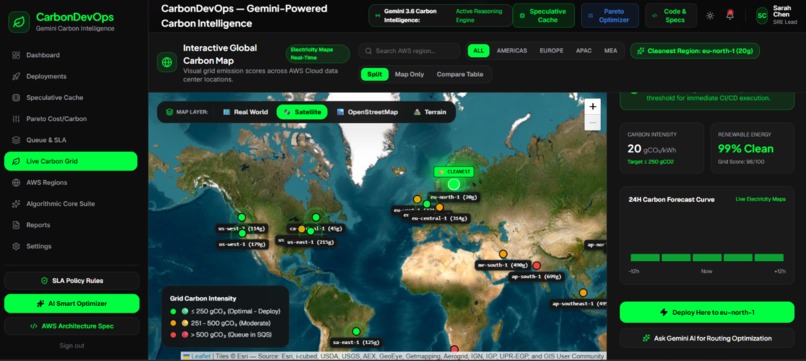806x361 pixels.
Task: Click the eu-north-1 cleanest map marker
Action: point(453,184)
